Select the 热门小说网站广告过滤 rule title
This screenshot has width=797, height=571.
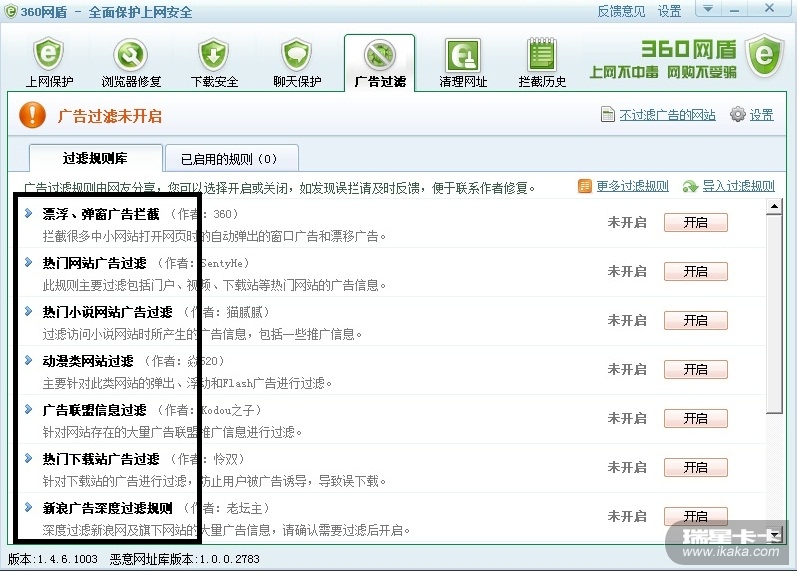pos(107,312)
